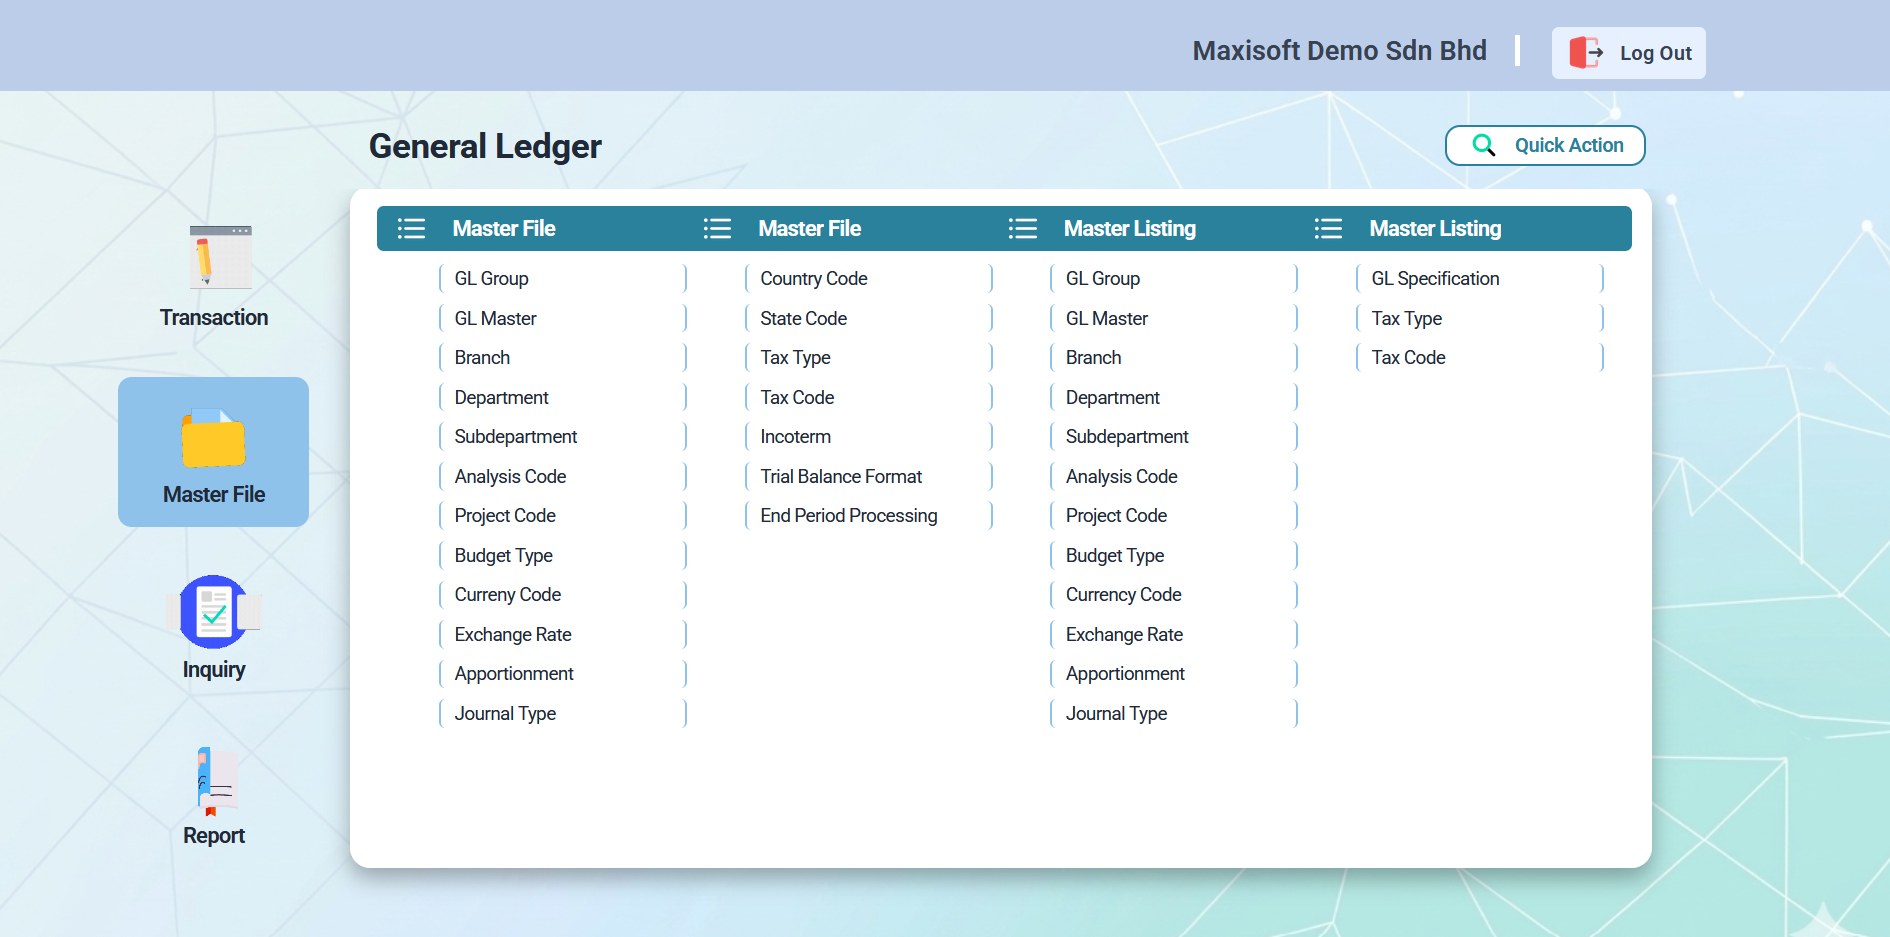Click the list icon beside GL Specification column header
Image resolution: width=1890 pixels, height=937 pixels.
tap(1328, 228)
